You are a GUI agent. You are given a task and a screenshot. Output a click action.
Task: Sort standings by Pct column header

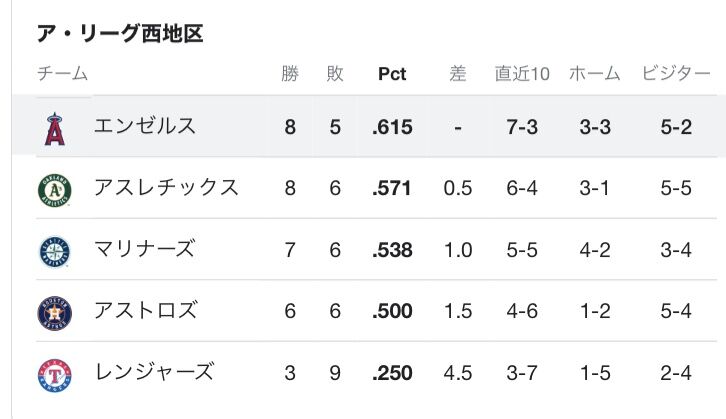pyautogui.click(x=392, y=74)
